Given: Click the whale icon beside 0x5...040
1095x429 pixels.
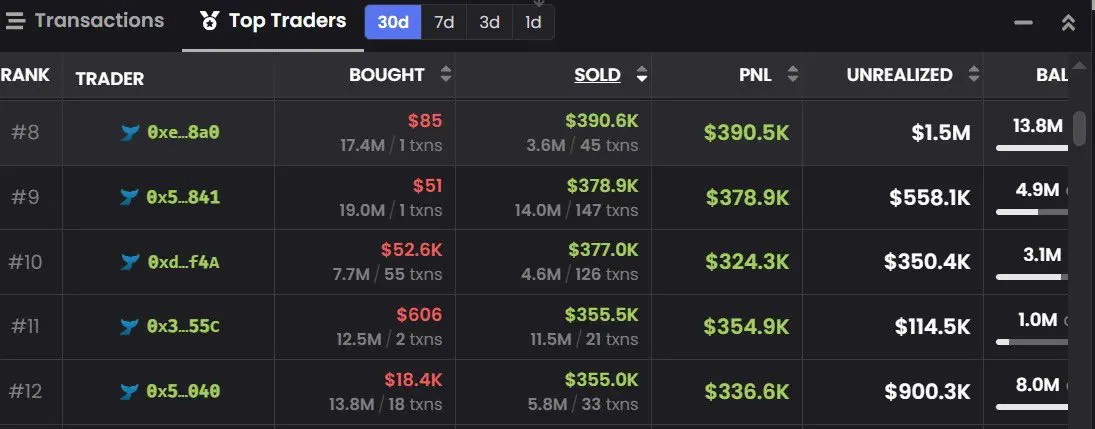Looking at the screenshot, I should pos(130,391).
